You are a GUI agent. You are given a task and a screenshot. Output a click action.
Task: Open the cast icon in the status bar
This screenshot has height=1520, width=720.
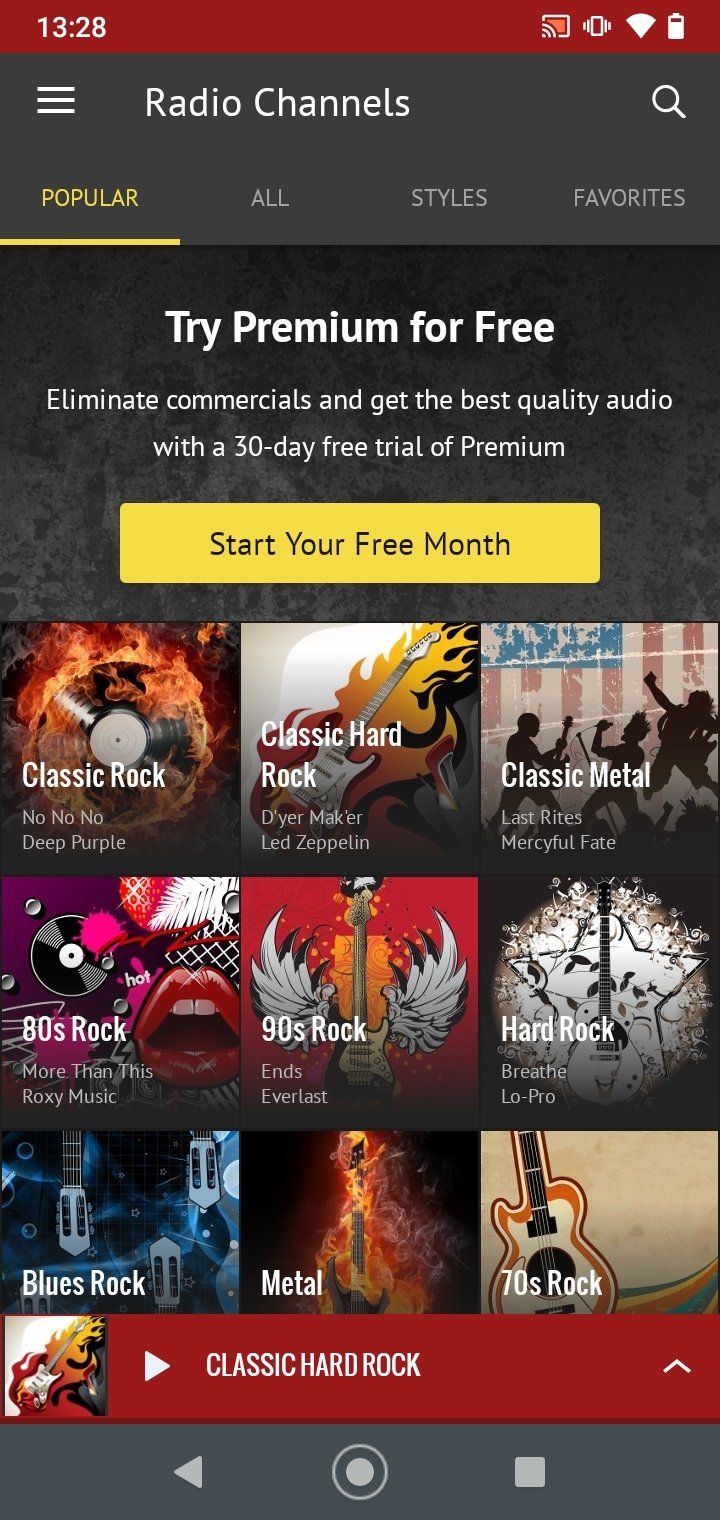pos(555,26)
